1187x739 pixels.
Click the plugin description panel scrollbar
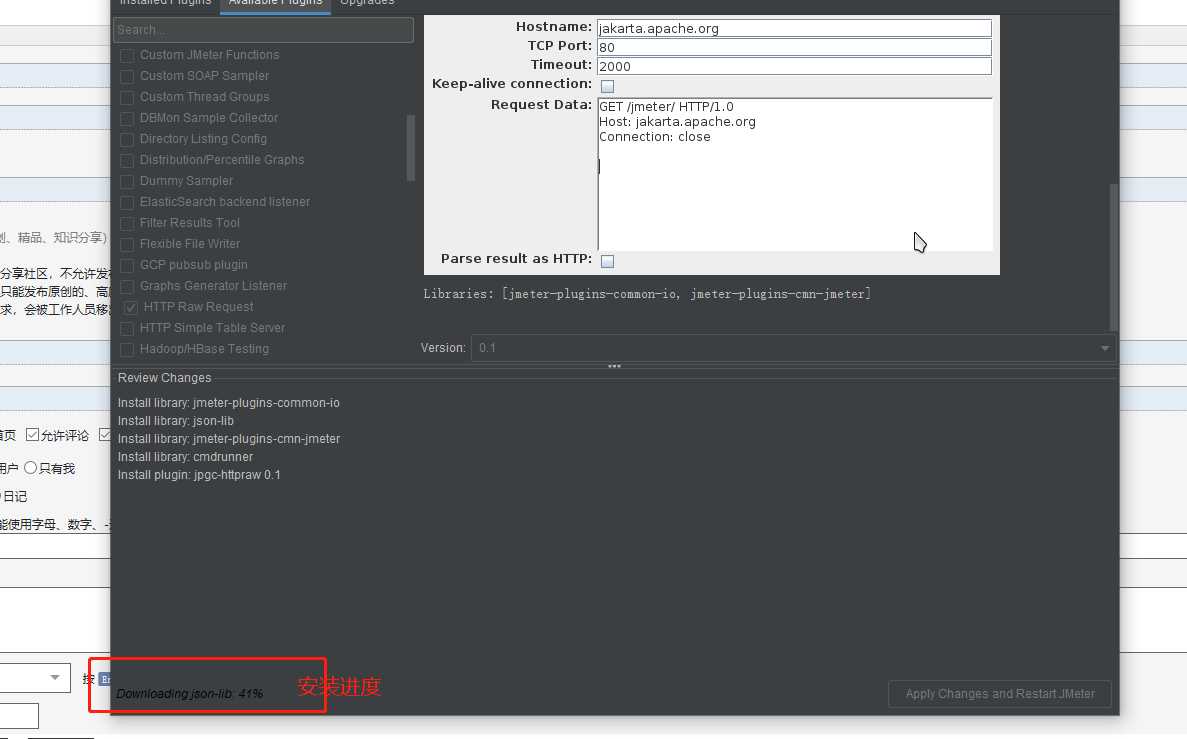[x=1114, y=257]
